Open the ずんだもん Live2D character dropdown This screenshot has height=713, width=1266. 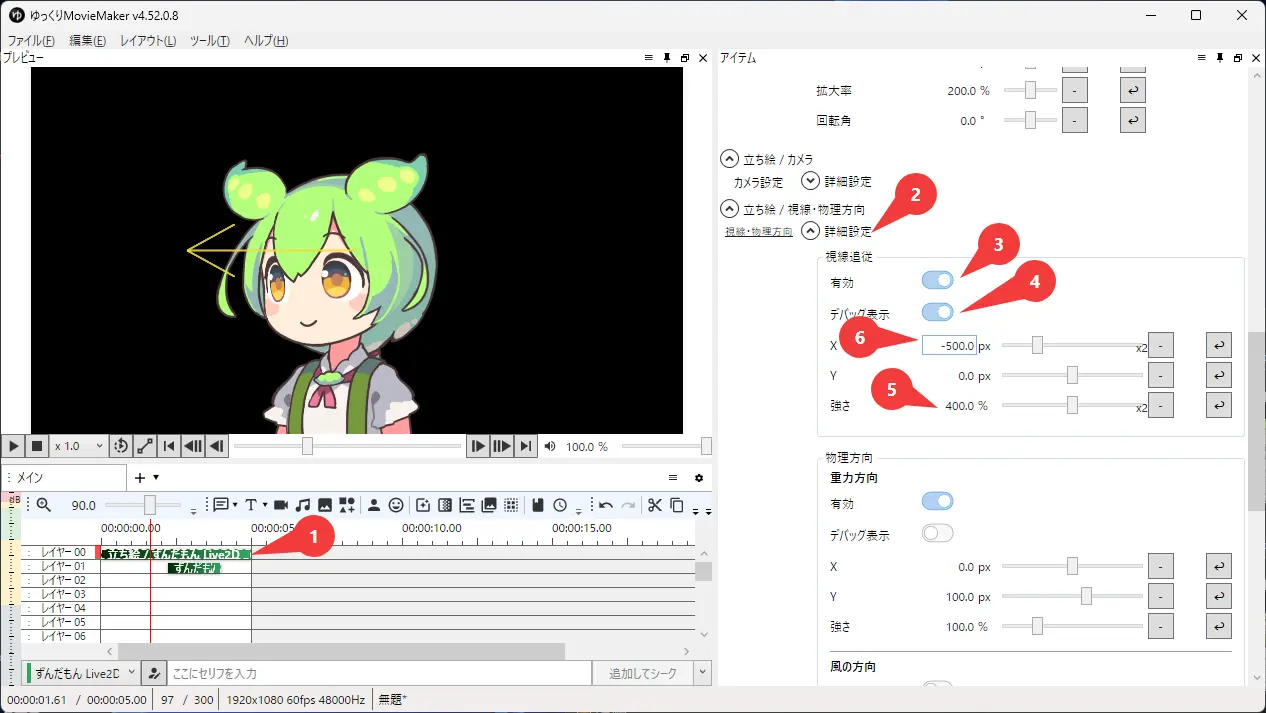(x=82, y=673)
